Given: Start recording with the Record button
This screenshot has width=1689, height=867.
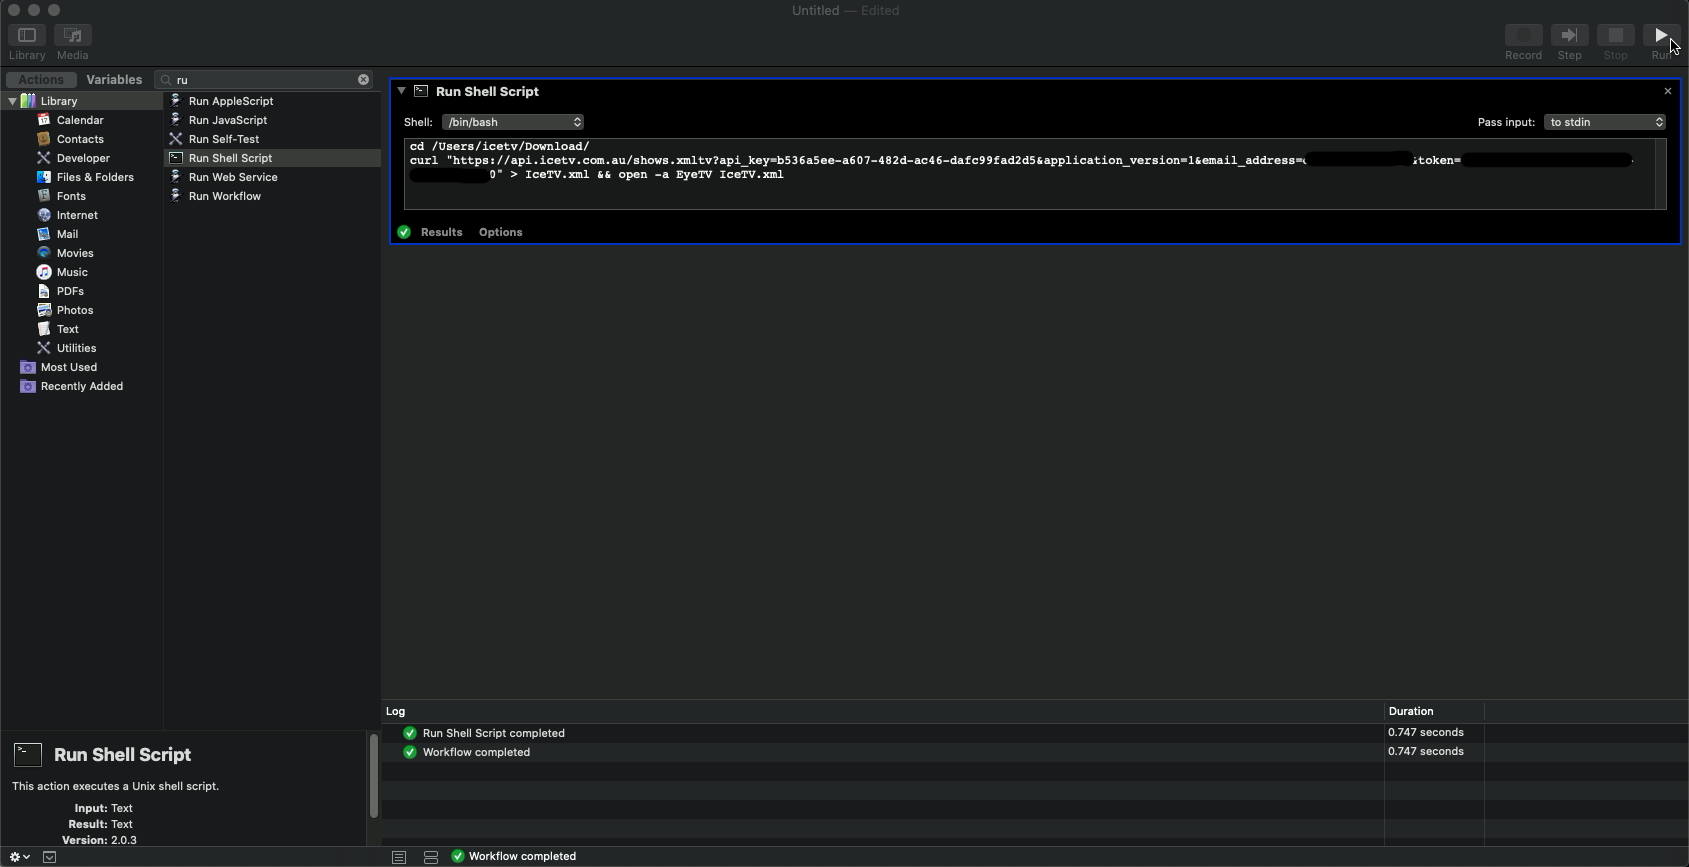Looking at the screenshot, I should click(x=1523, y=35).
